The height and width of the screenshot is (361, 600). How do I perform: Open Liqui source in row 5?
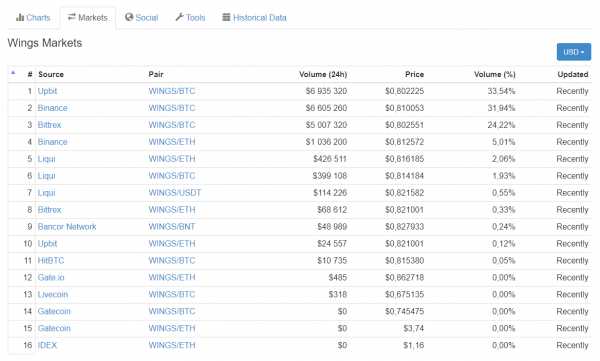point(46,159)
